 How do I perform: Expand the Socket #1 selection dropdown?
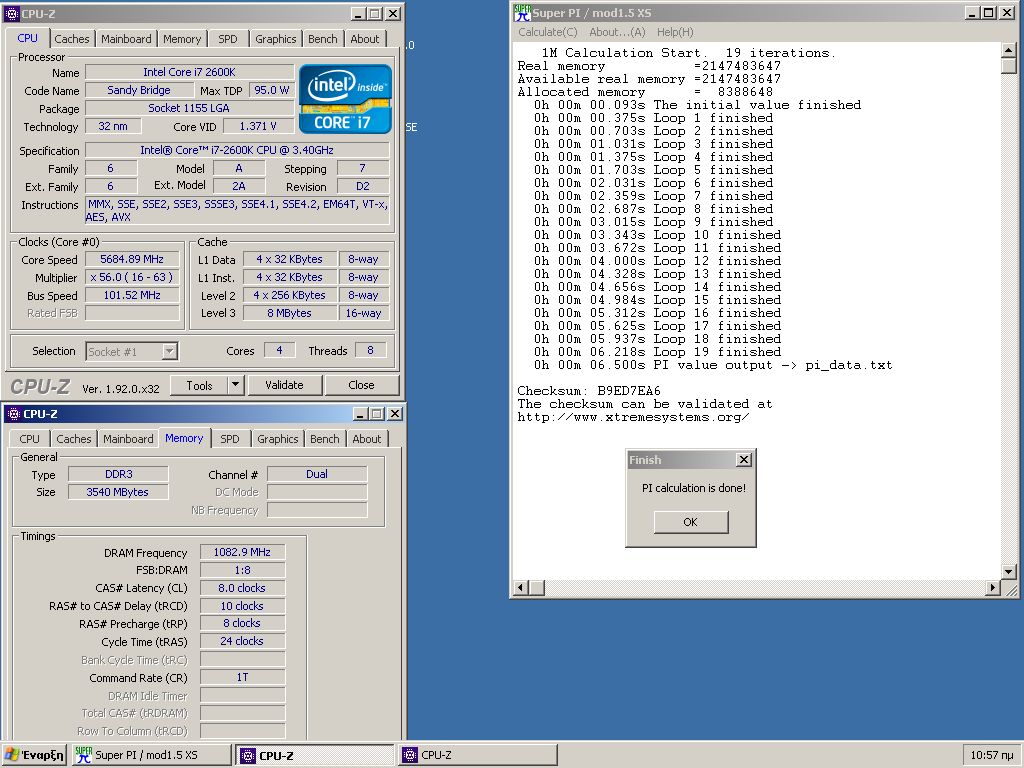169,351
